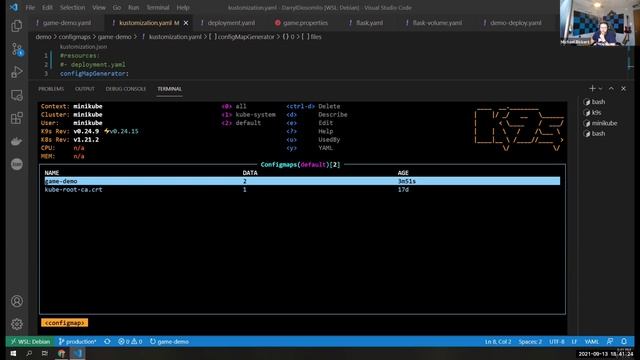
Task: Open the new terminal launch profile dropdown
Action: [600, 89]
